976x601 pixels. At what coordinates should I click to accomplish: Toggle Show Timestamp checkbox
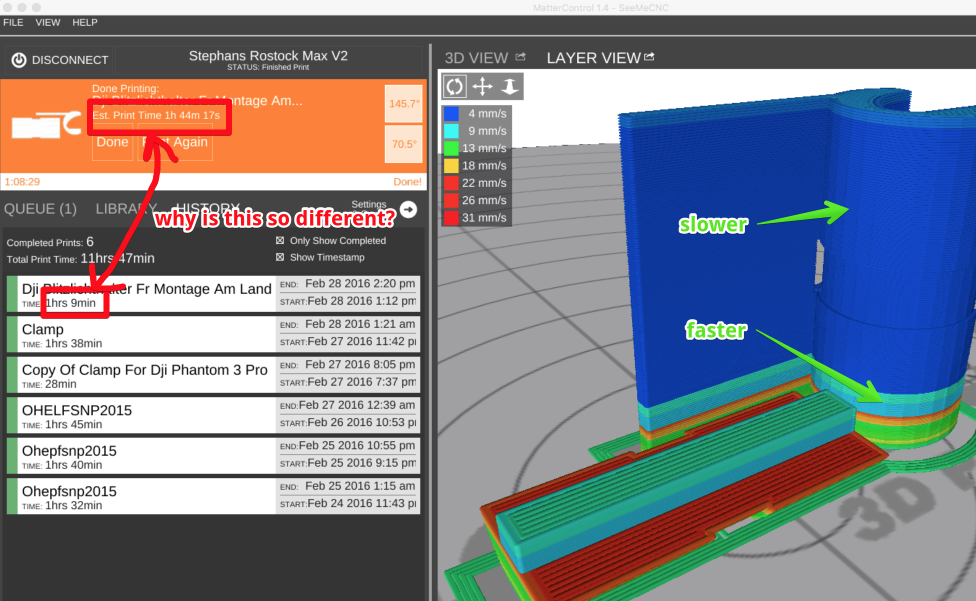click(x=280, y=257)
